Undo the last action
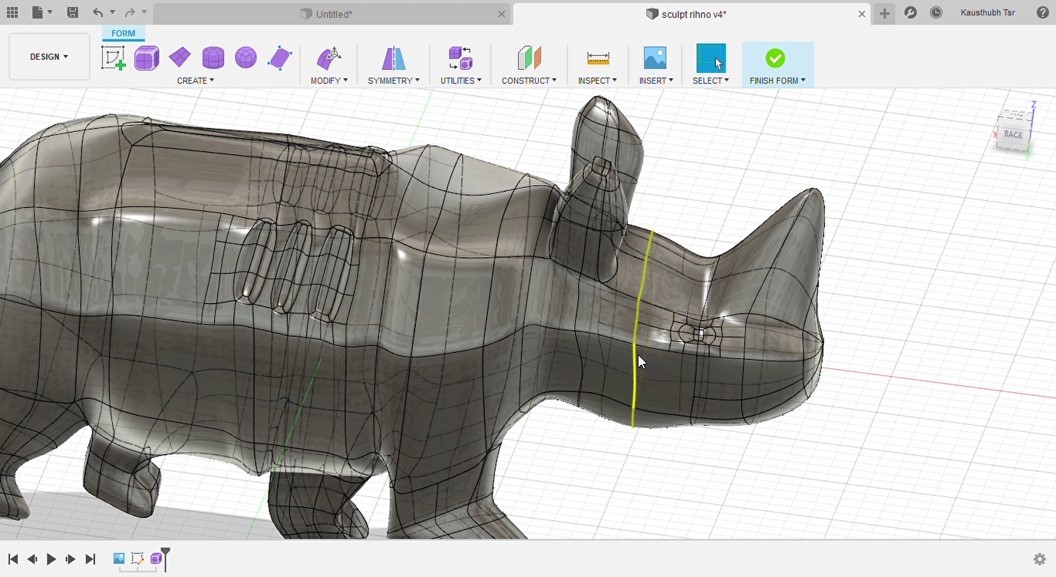This screenshot has height=577, width=1056. click(98, 13)
